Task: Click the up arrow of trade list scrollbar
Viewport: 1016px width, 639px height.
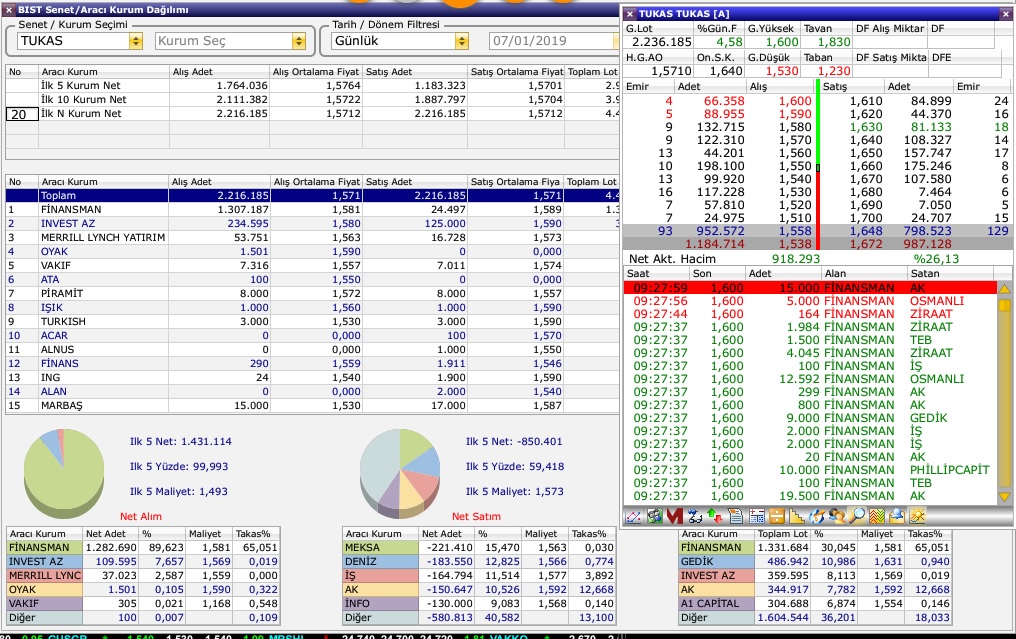Action: coord(1004,288)
